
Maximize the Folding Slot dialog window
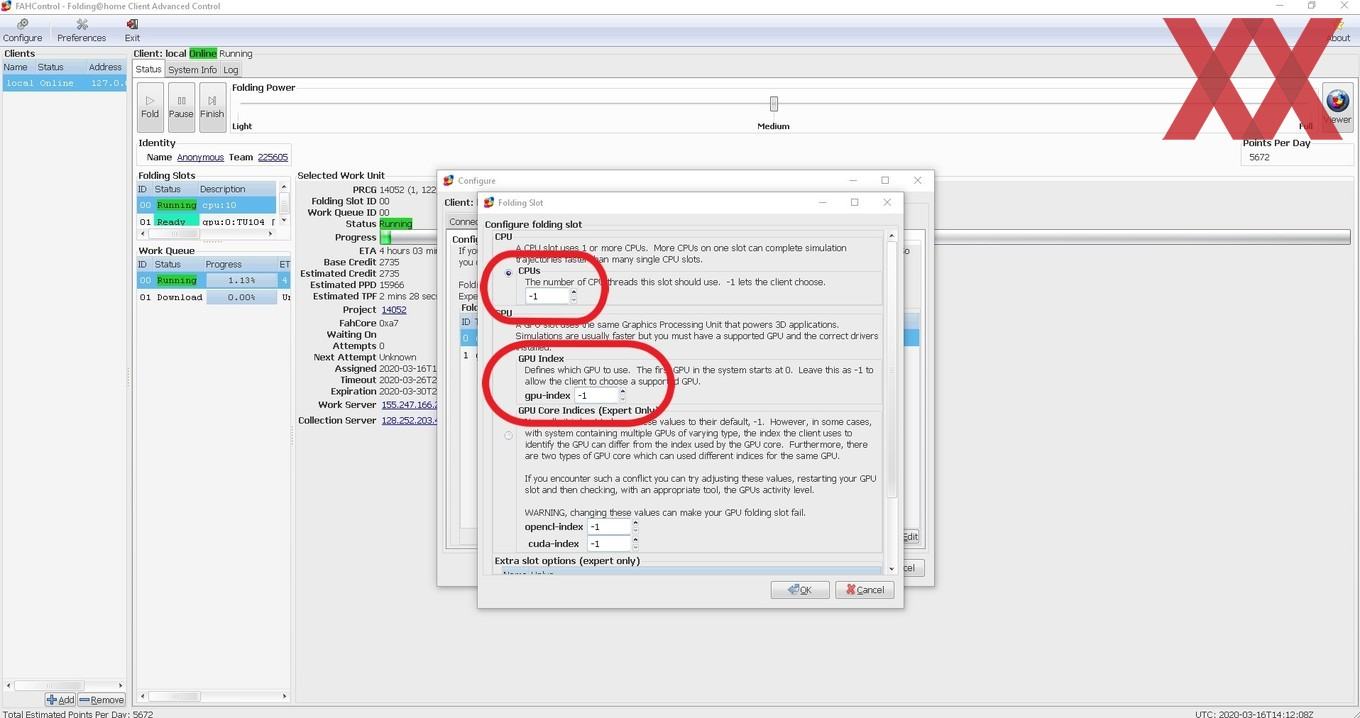point(854,202)
